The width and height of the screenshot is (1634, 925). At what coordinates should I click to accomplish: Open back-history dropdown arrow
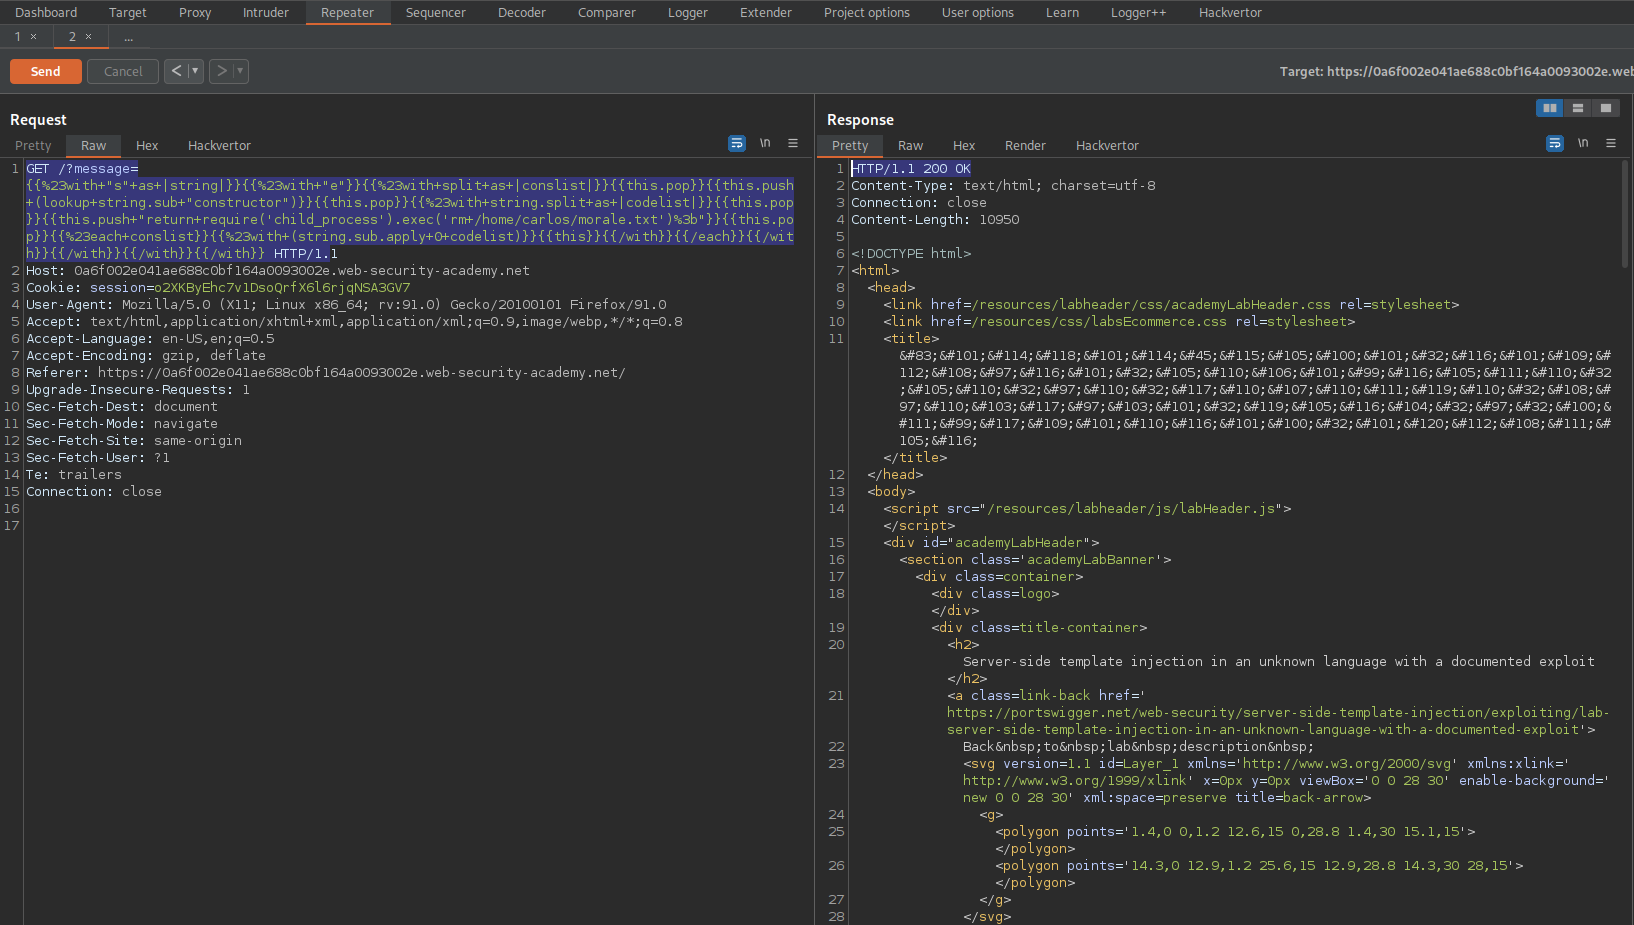(x=196, y=71)
